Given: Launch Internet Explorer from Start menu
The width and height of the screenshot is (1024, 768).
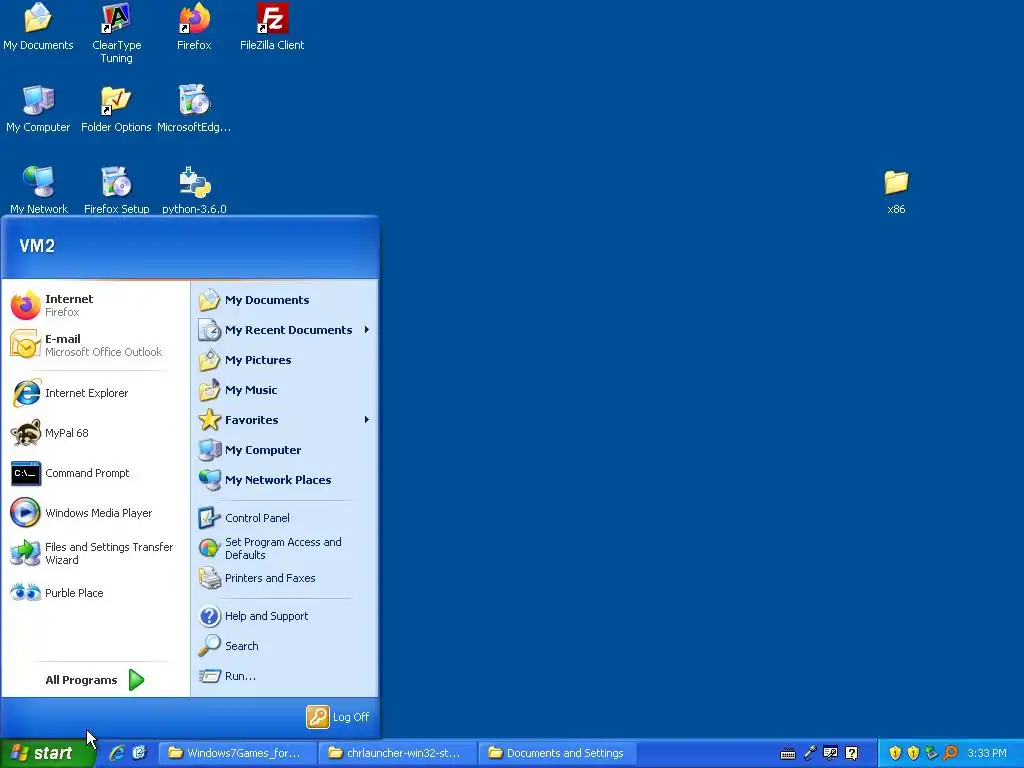Looking at the screenshot, I should pos(95,393).
